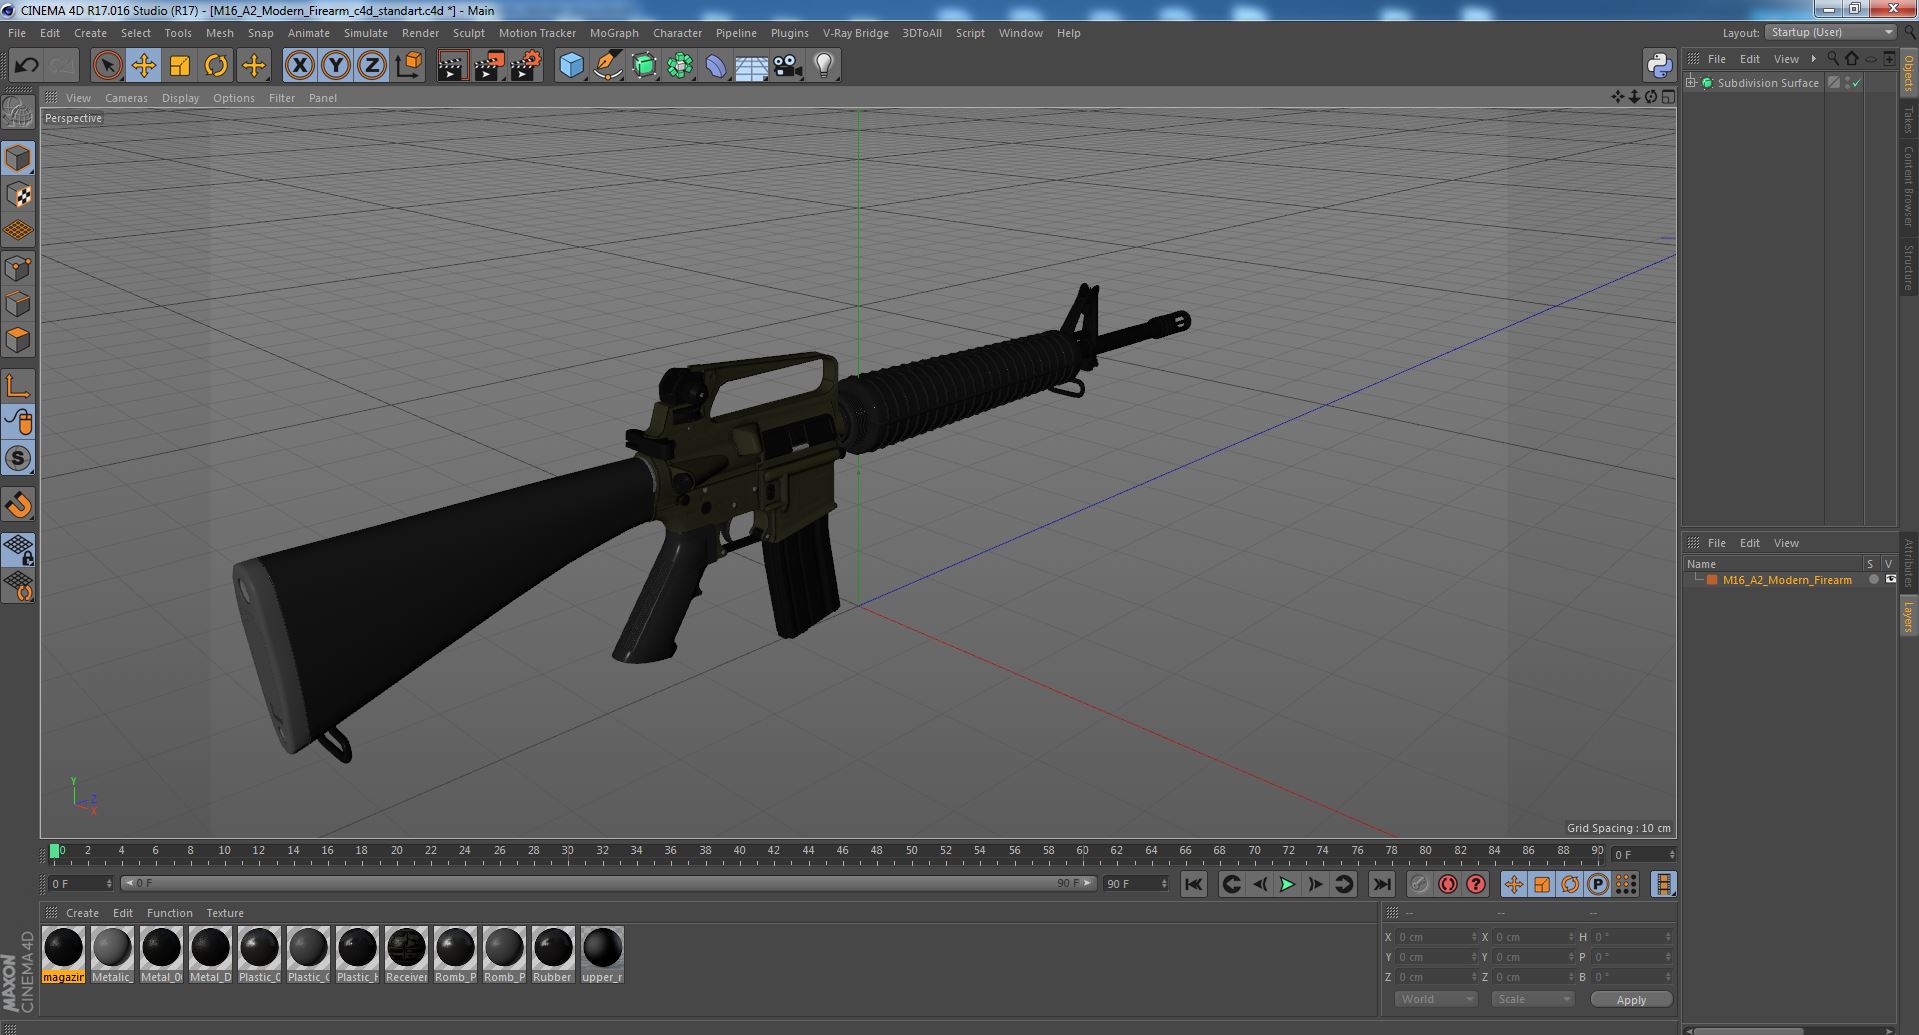Select the upper_r material swatch
The image size is (1919, 1035).
(x=602, y=955)
